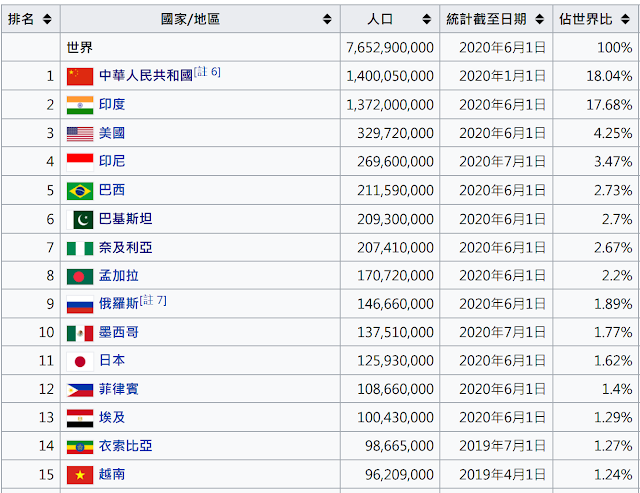This screenshot has width=640, height=493.
Task: Click the 國家/地區 column header text
Action: (191, 19)
